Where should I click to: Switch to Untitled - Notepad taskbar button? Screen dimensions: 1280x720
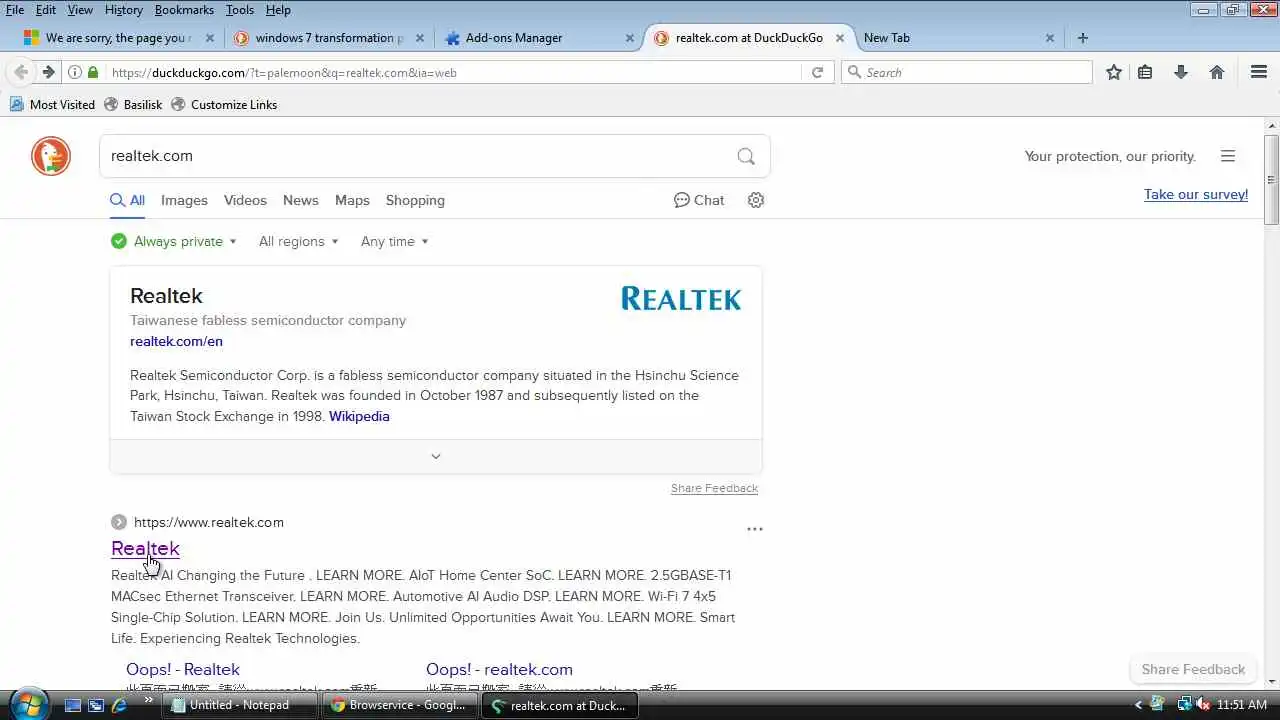[x=239, y=705]
